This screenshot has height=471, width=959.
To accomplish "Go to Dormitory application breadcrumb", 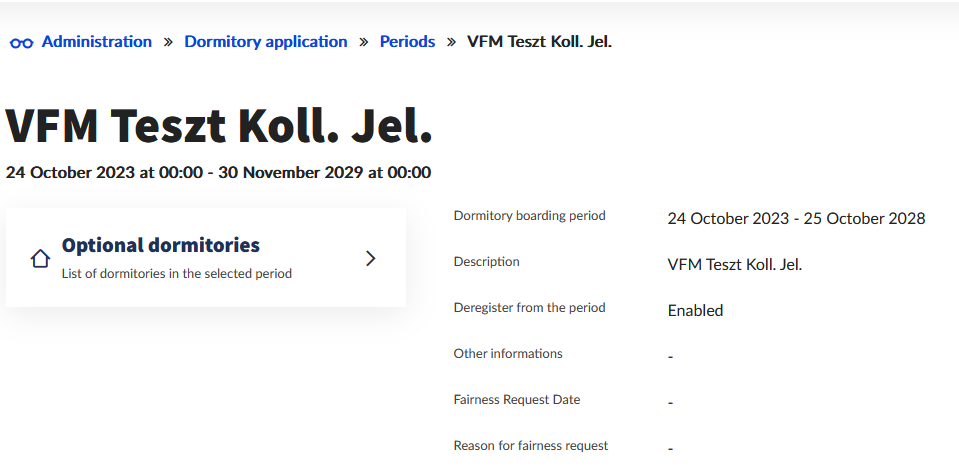I will [x=266, y=42].
